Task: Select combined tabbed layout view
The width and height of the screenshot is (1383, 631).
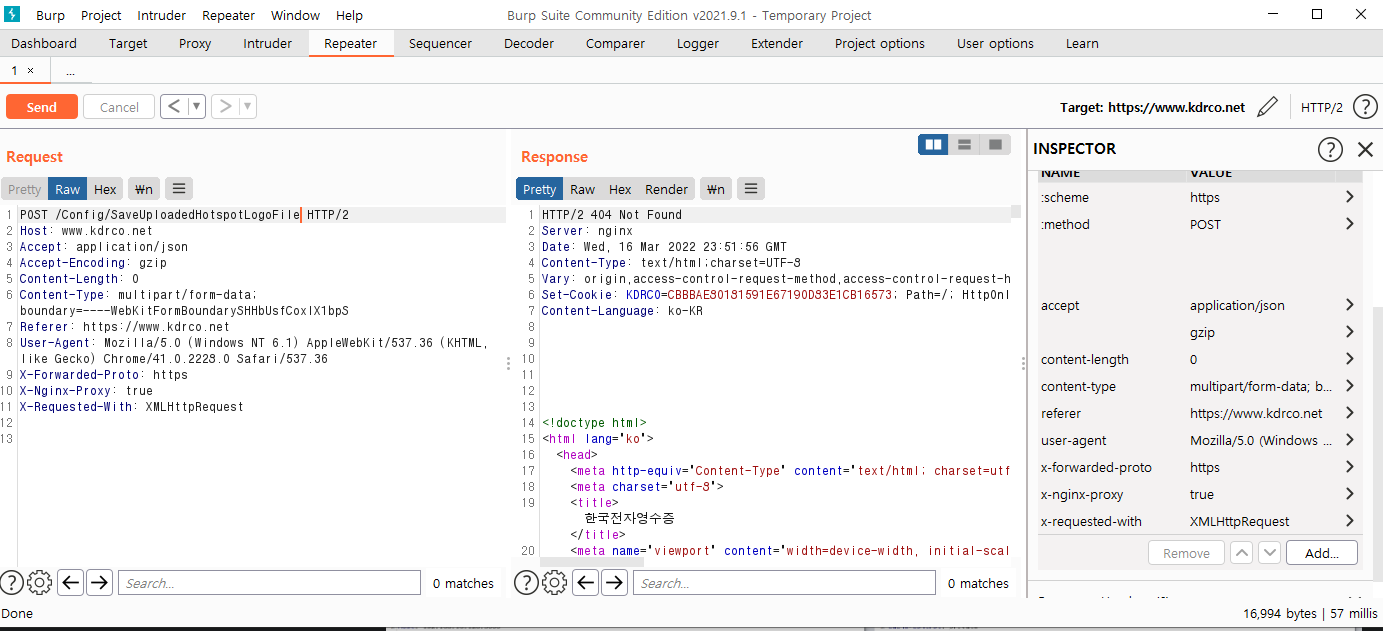Action: point(995,145)
